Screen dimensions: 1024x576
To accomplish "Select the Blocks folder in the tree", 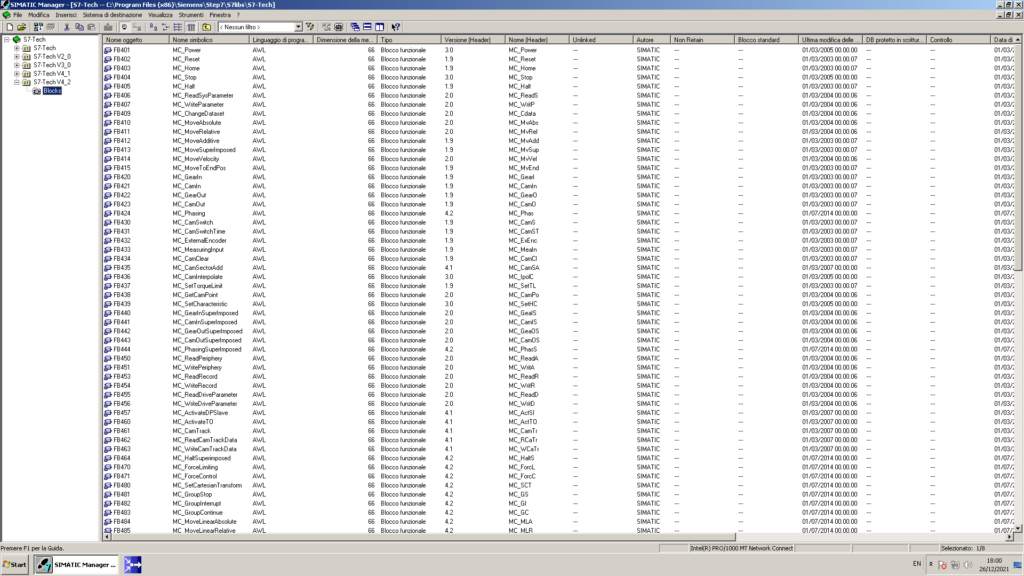I will [x=52, y=91].
